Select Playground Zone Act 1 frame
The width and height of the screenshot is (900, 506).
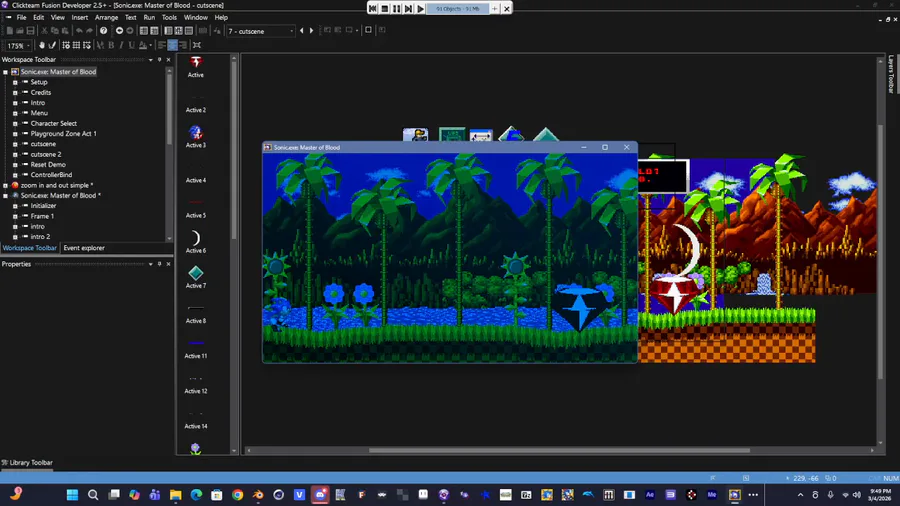coord(63,134)
